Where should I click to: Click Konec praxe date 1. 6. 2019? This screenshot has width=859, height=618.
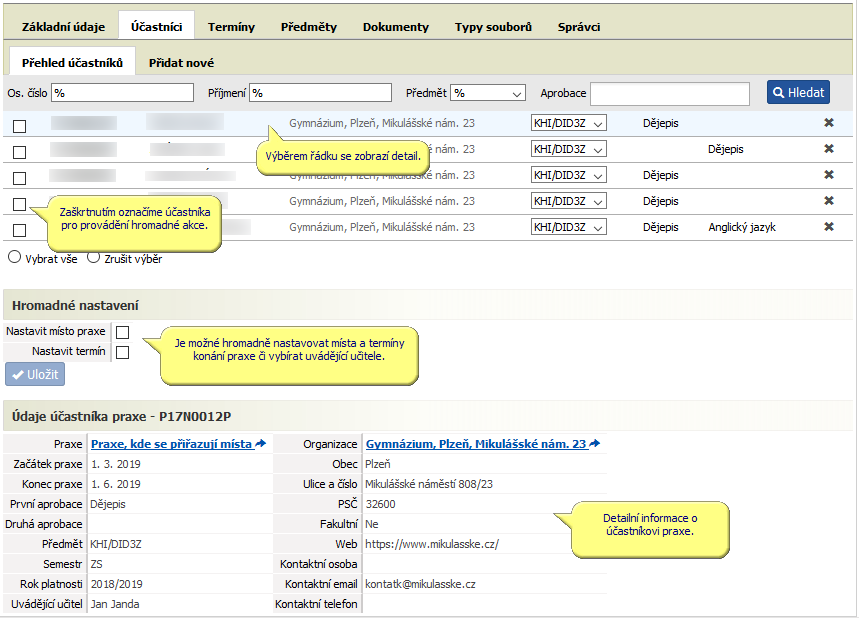pos(116,484)
